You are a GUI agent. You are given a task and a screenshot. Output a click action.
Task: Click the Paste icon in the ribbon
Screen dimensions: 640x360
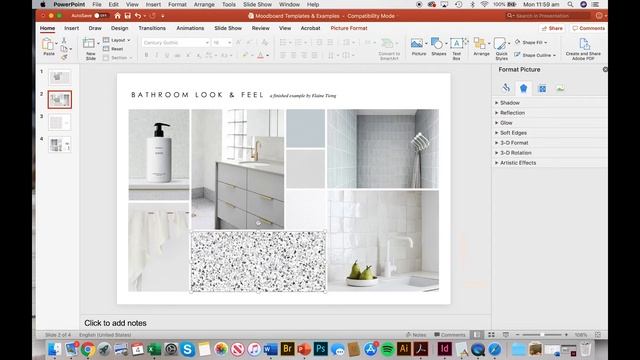pos(48,44)
